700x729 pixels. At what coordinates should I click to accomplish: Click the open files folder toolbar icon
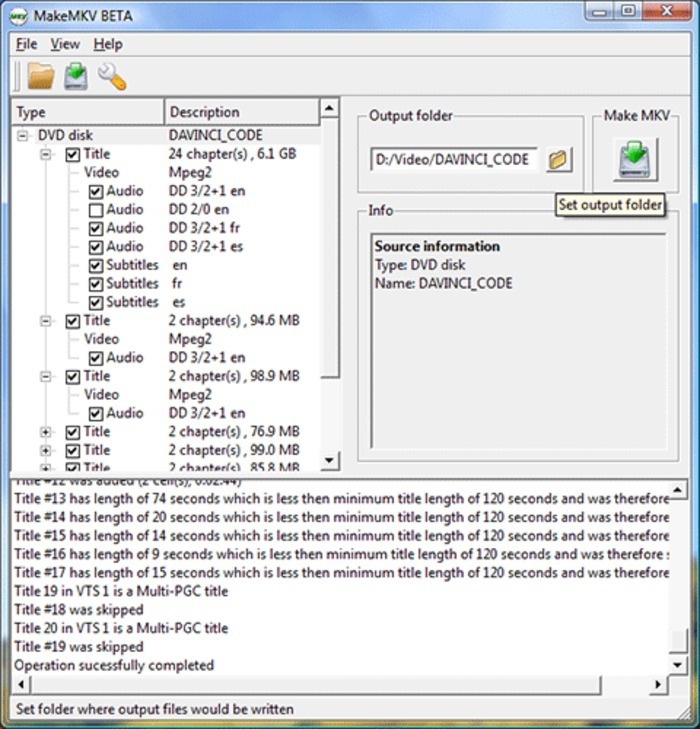40,76
